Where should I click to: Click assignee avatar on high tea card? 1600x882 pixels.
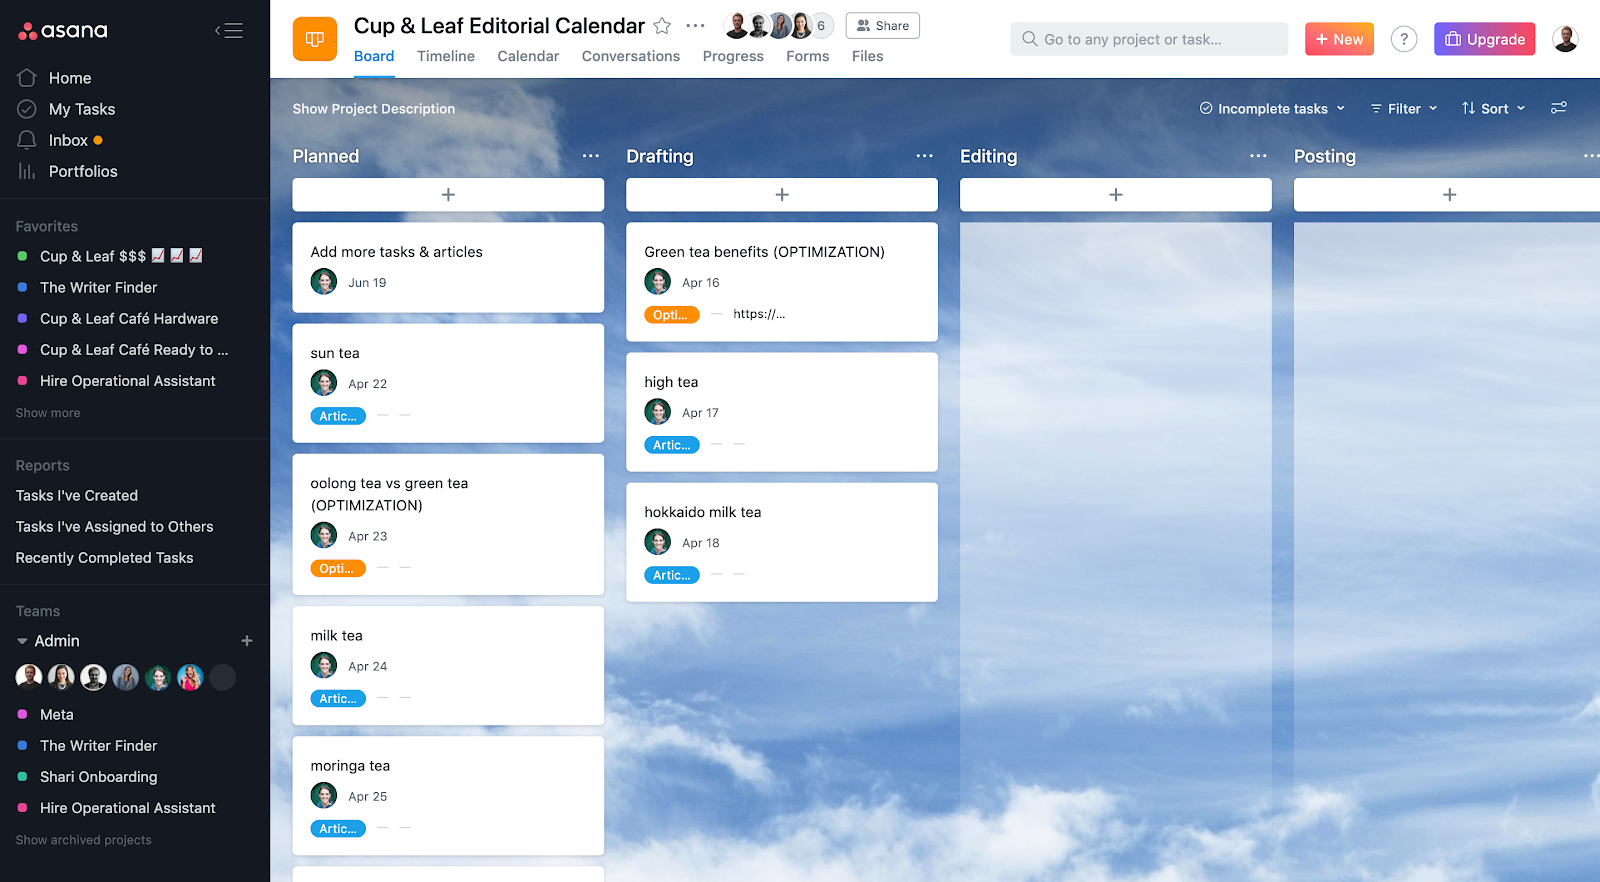(x=658, y=412)
